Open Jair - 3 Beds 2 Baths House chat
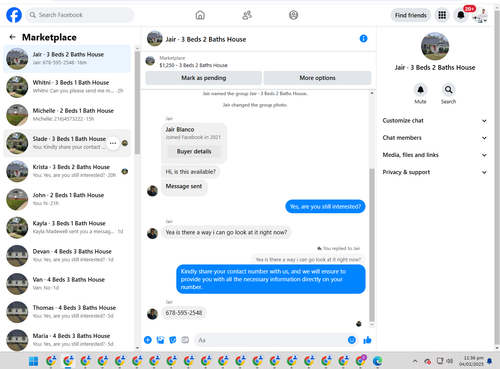Image resolution: width=500 pixels, height=369 pixels. pos(67,59)
